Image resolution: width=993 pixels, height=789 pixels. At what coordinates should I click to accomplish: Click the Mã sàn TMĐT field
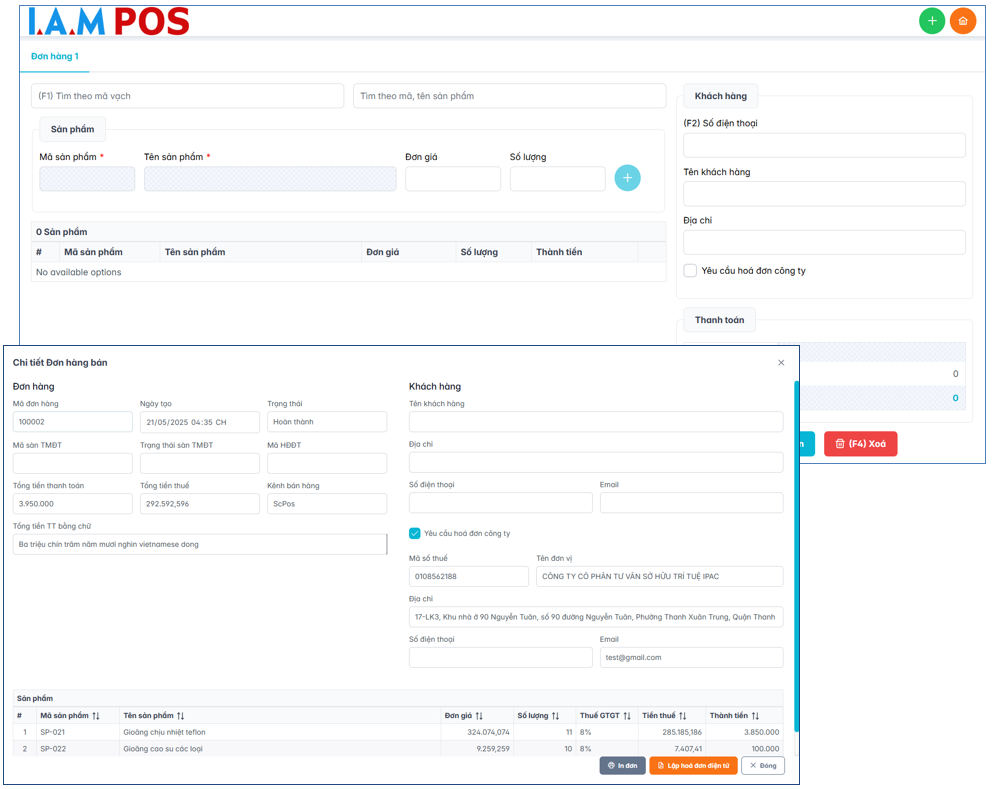(73, 463)
